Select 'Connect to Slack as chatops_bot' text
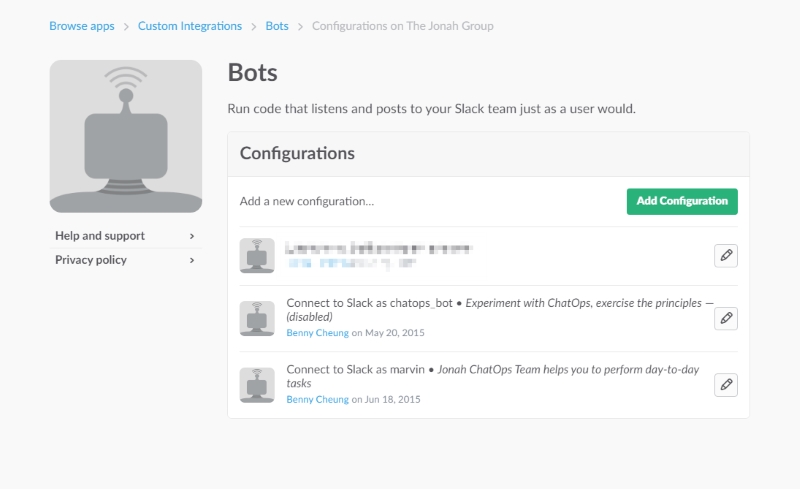 [x=369, y=303]
